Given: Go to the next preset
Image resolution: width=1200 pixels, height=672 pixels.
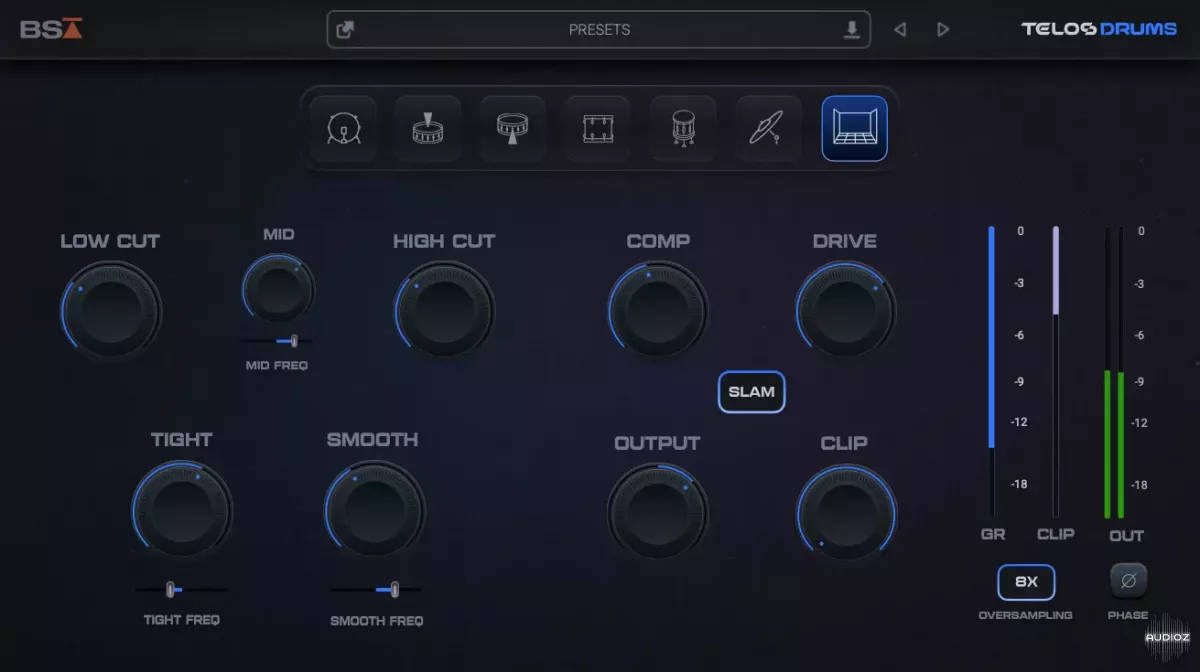Looking at the screenshot, I should (x=943, y=30).
